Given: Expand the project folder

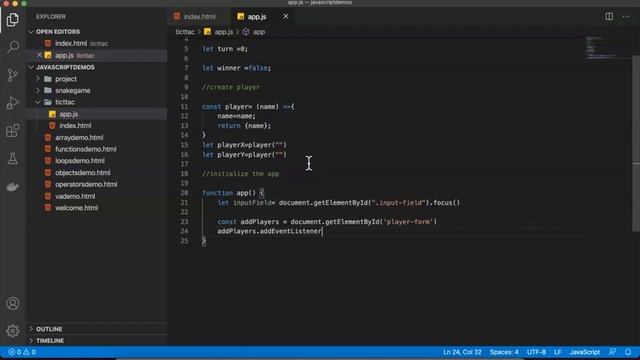Looking at the screenshot, I should [66, 79].
